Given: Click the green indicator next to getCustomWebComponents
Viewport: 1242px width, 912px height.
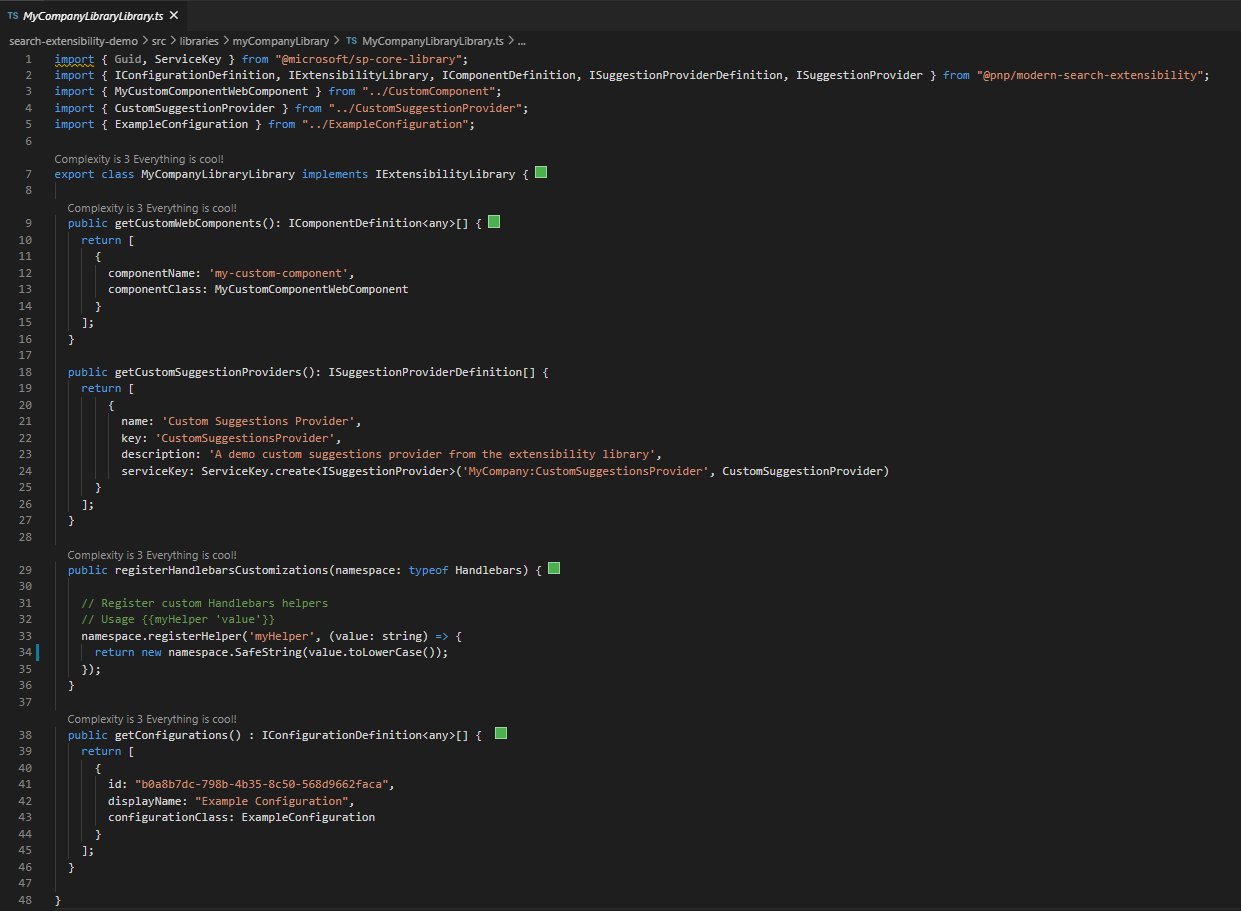Looking at the screenshot, I should 493,221.
